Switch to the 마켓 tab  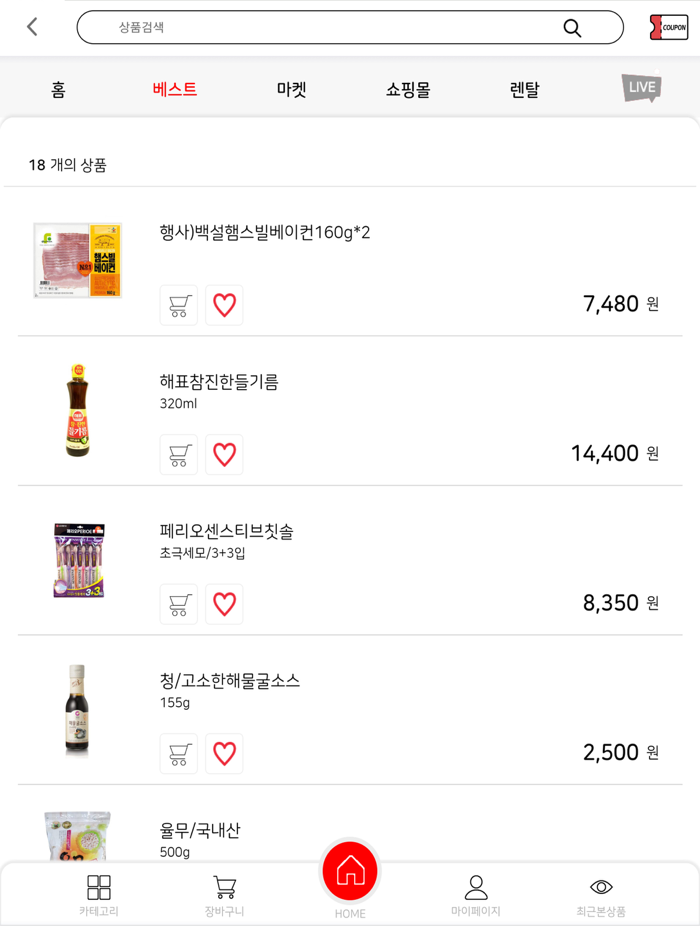290,88
